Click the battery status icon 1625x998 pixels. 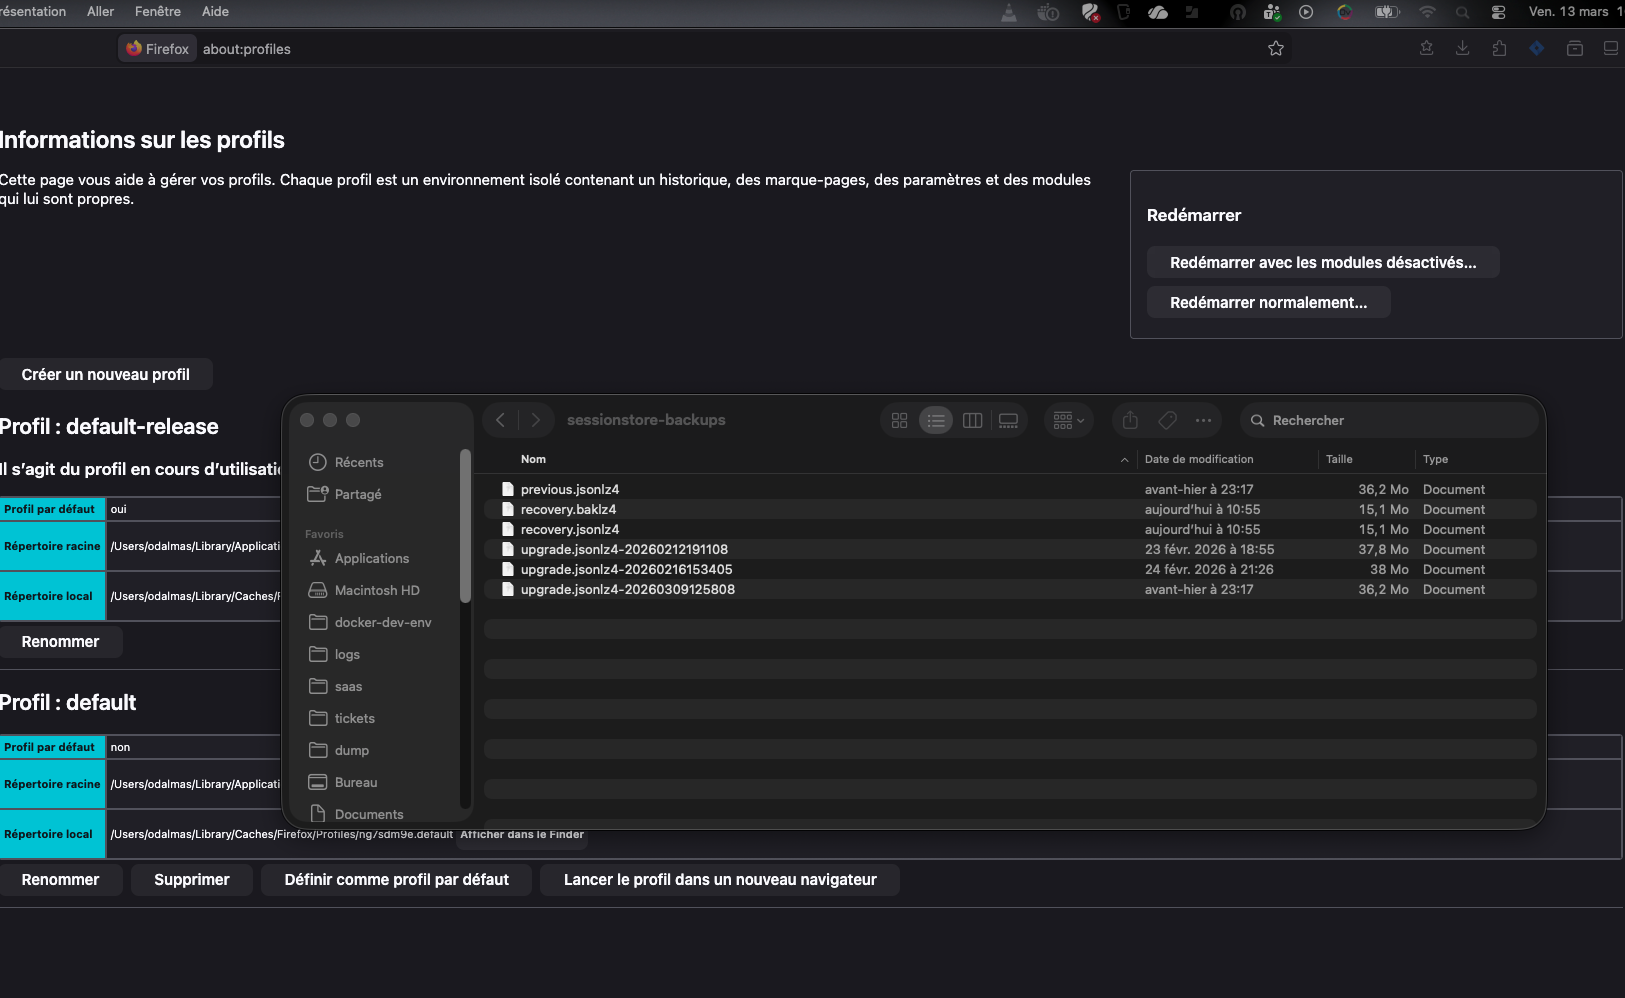click(1387, 12)
